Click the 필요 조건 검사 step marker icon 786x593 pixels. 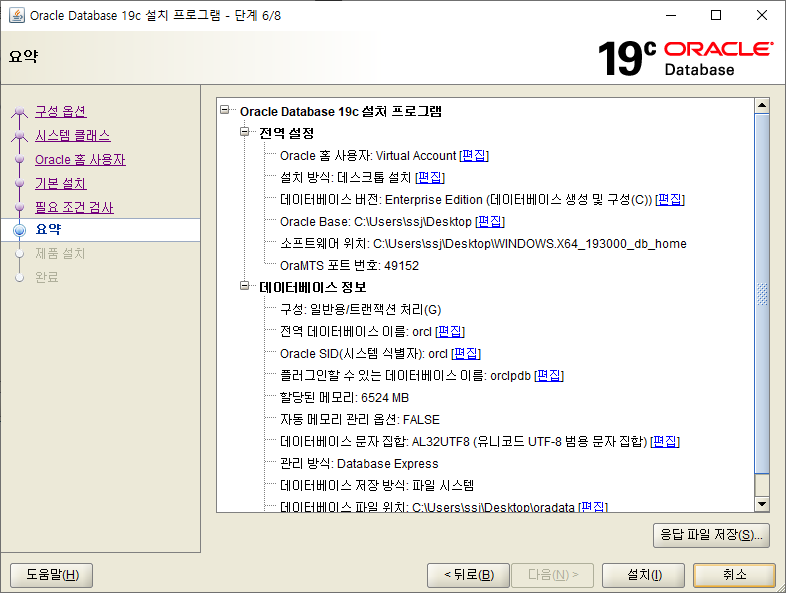coord(20,207)
